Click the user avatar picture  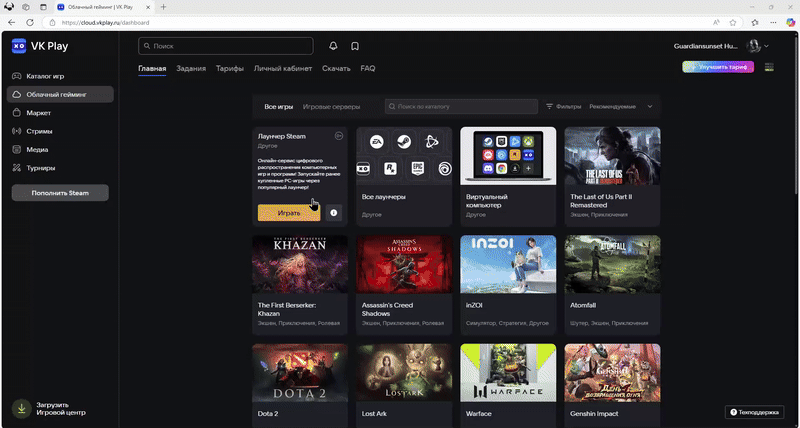pos(754,46)
